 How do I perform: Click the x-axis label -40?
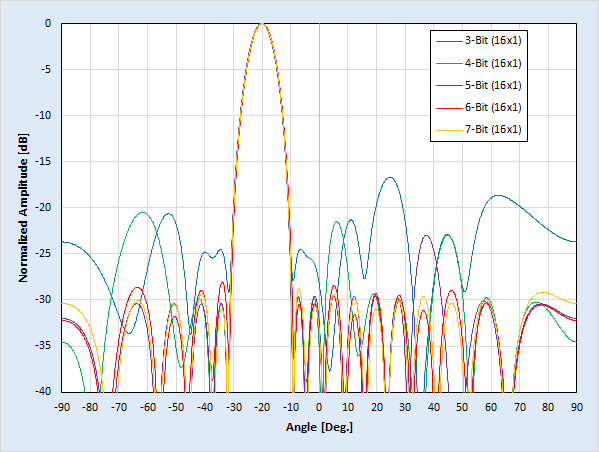pos(205,407)
